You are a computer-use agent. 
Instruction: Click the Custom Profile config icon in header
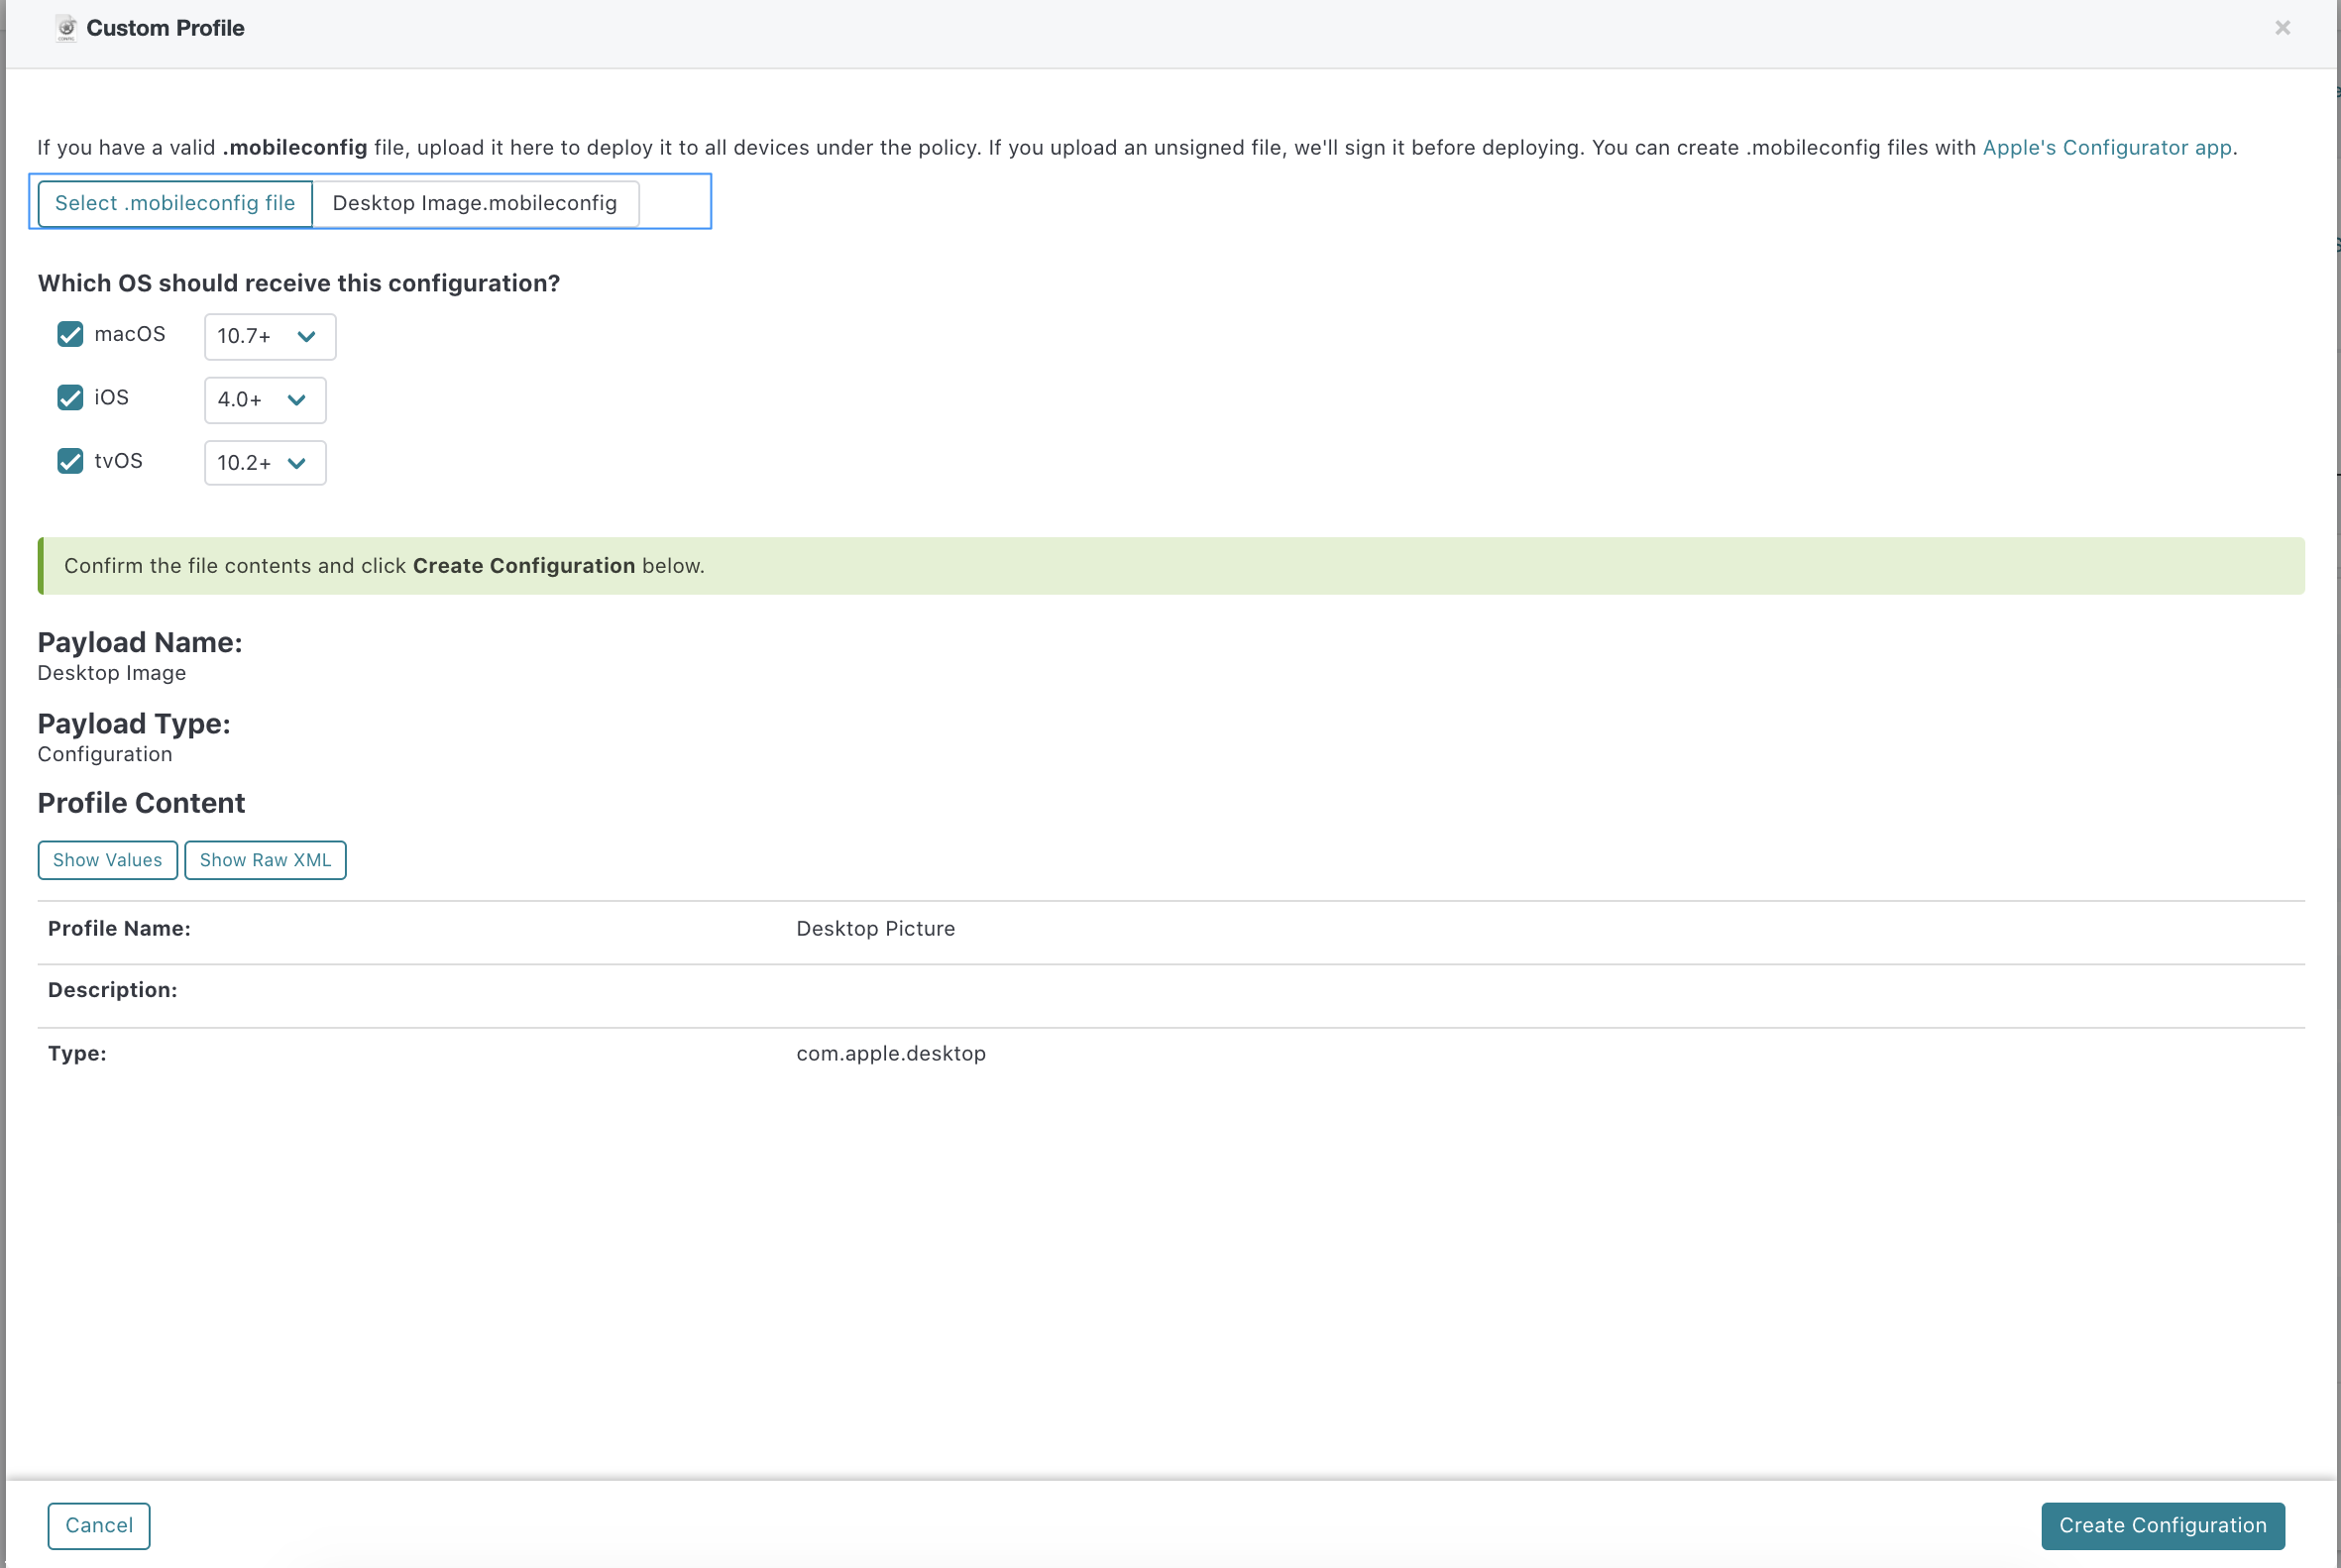(x=66, y=28)
